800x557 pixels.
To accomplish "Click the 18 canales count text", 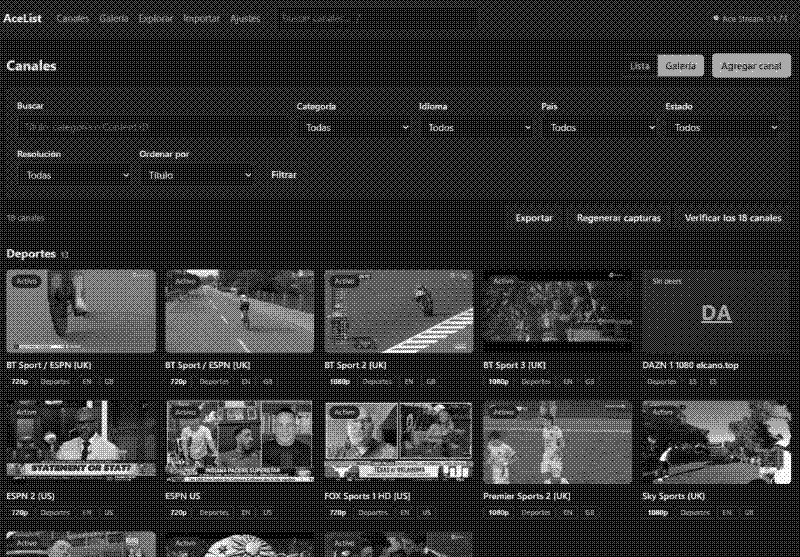I will click(x=26, y=218).
